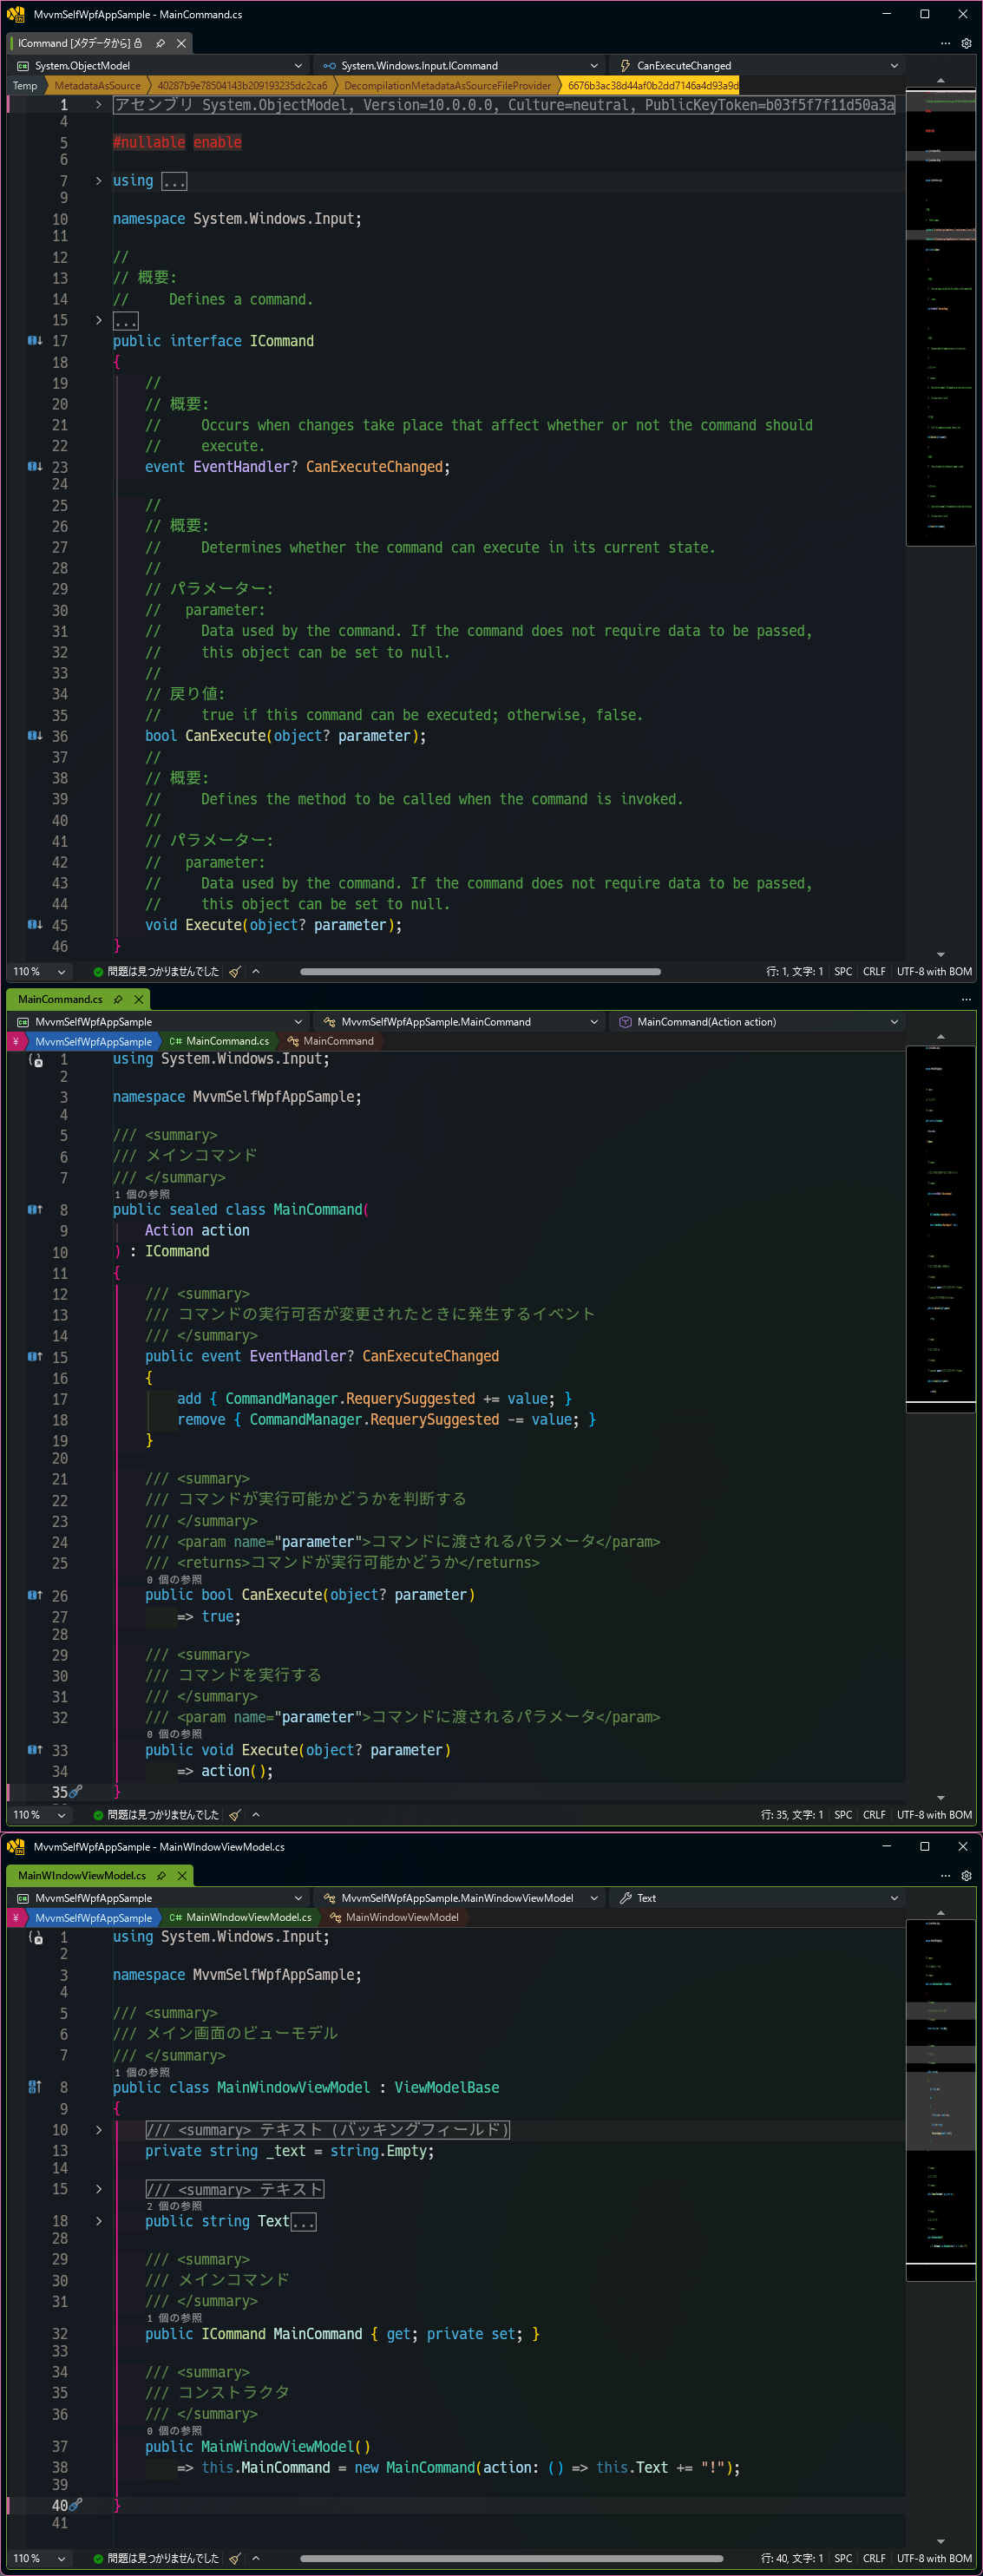Click implements glyph beside MainCommand class line 8

[x=34, y=1210]
